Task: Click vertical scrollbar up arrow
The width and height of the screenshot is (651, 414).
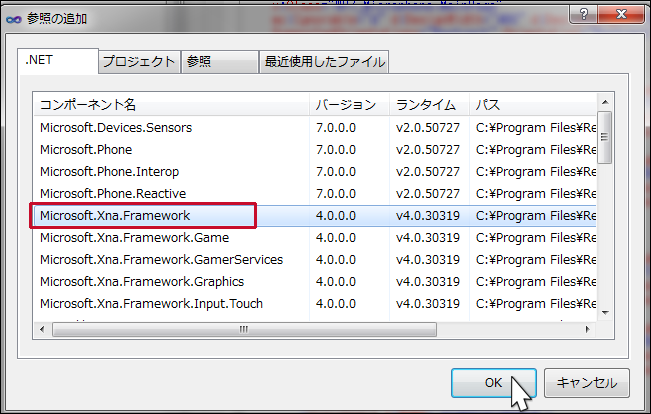Action: 605,102
